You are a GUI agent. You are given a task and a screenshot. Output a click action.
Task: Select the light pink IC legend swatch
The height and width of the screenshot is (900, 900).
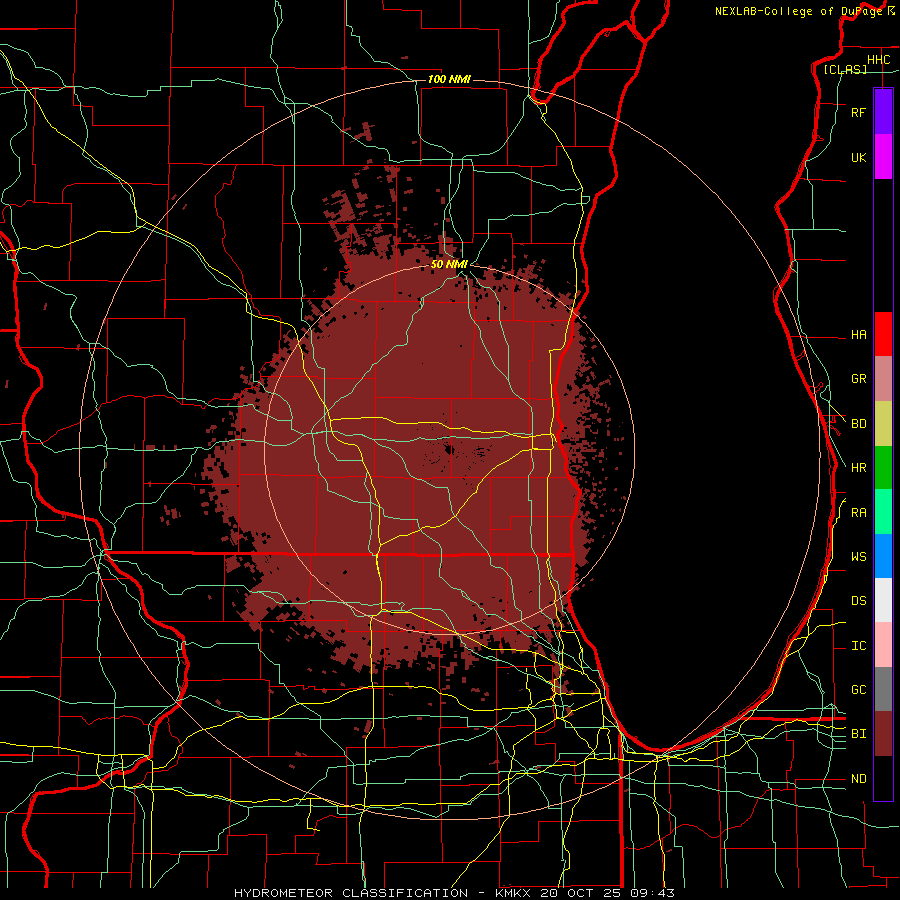tap(883, 645)
